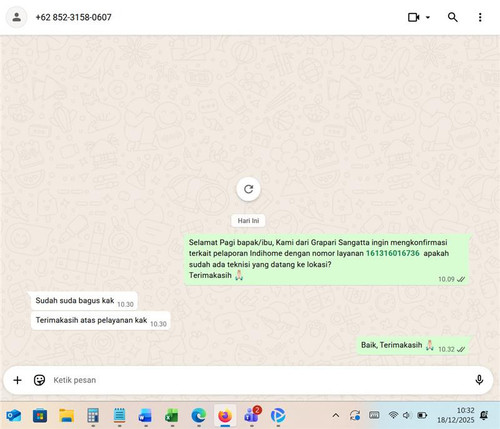Click the 10.09 read receipt checkmarks
The height and width of the screenshot is (429, 500).
click(461, 279)
